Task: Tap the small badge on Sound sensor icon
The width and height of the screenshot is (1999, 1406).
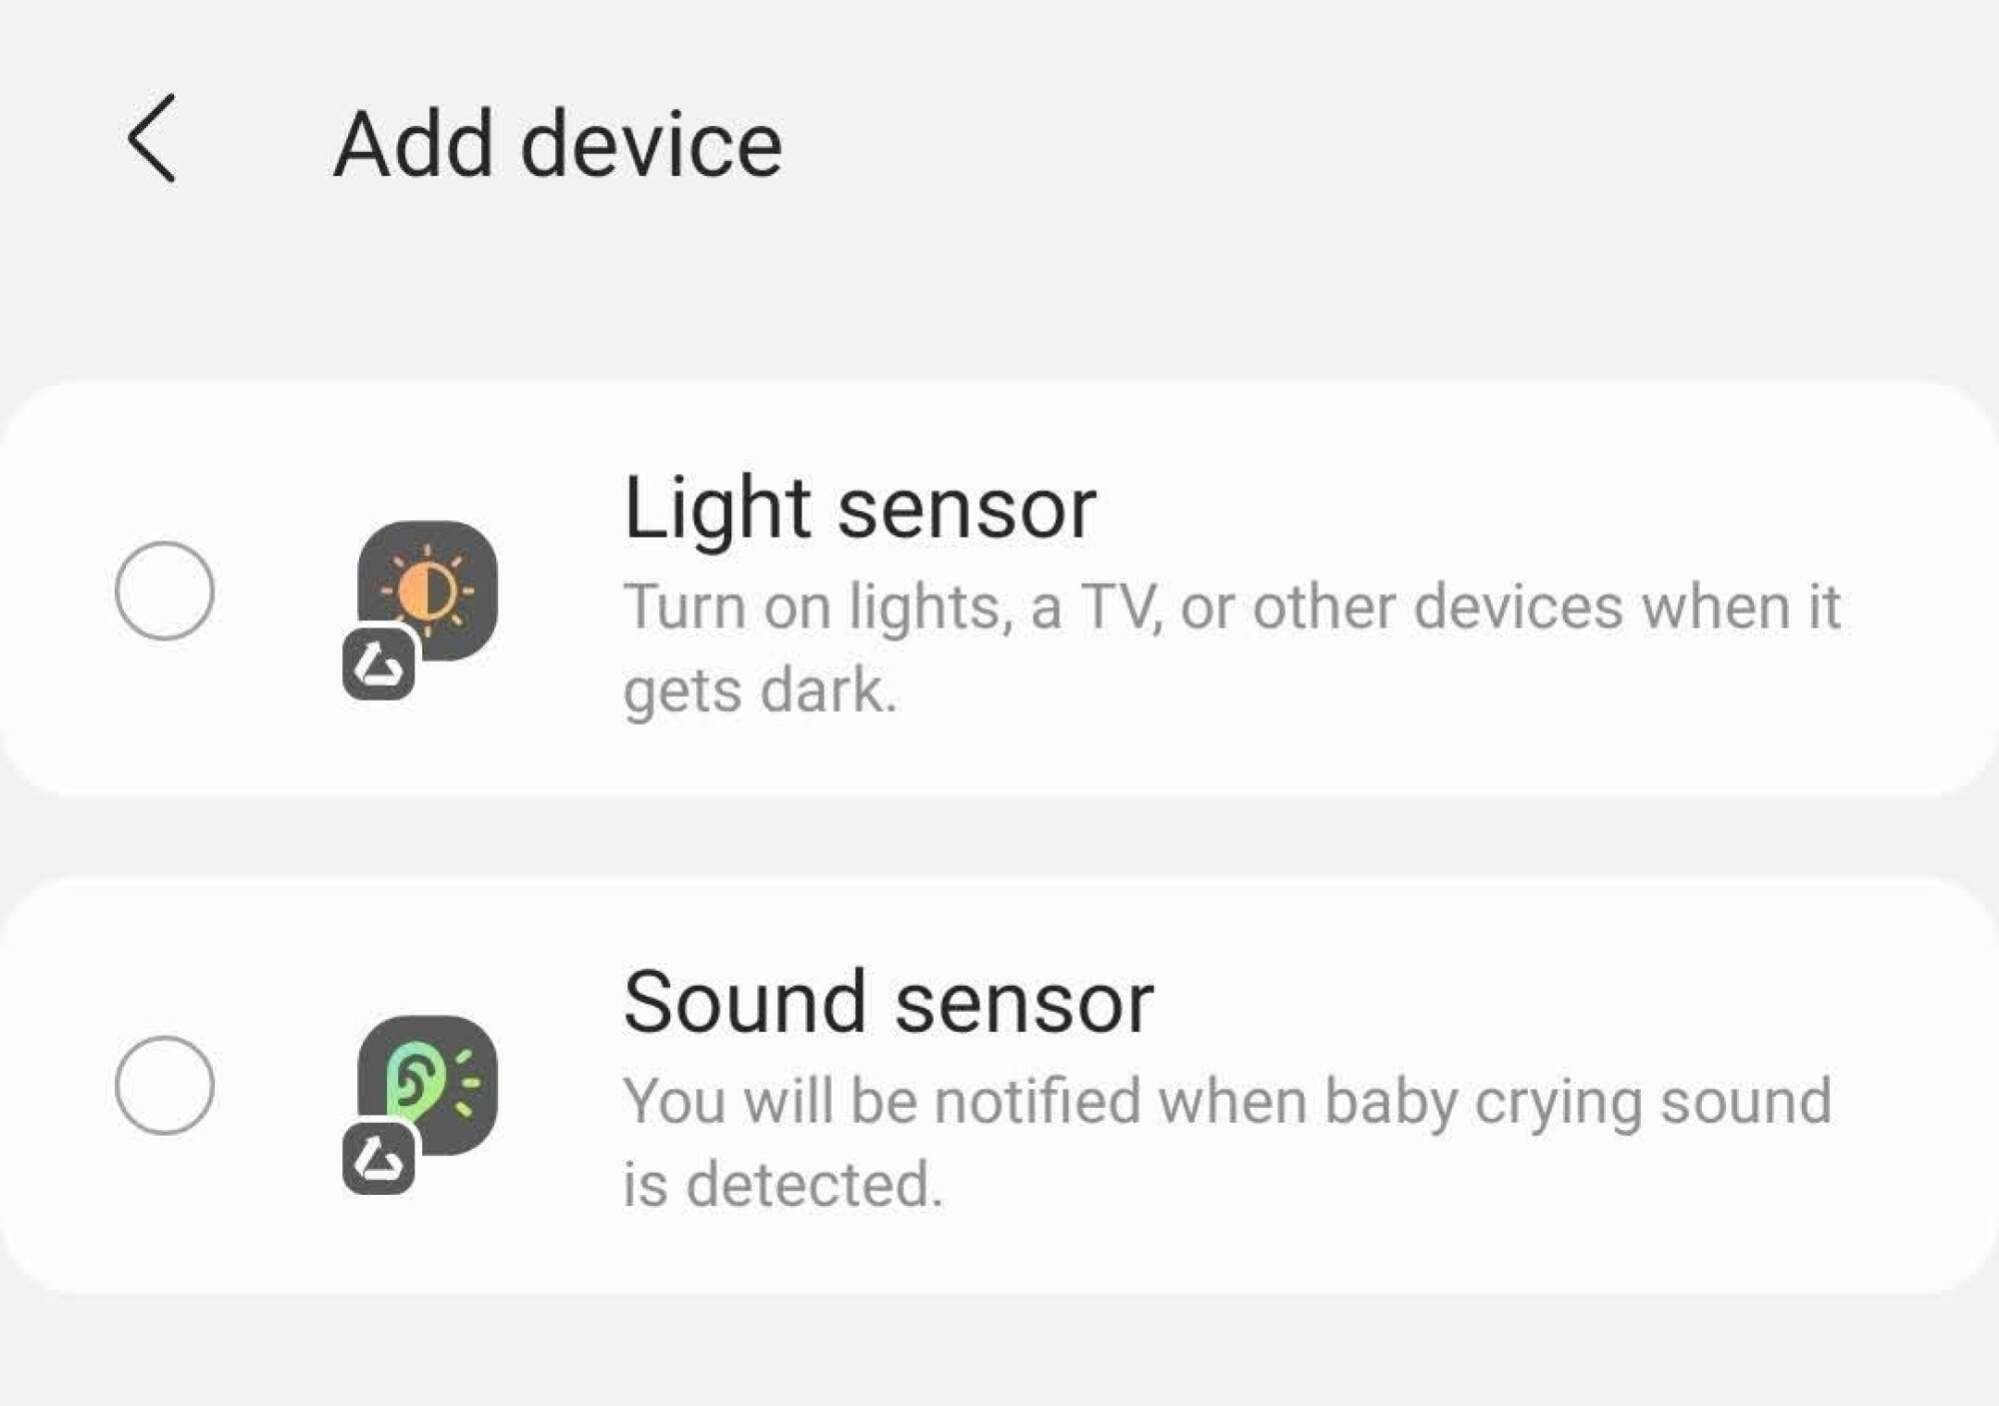Action: click(x=379, y=1158)
